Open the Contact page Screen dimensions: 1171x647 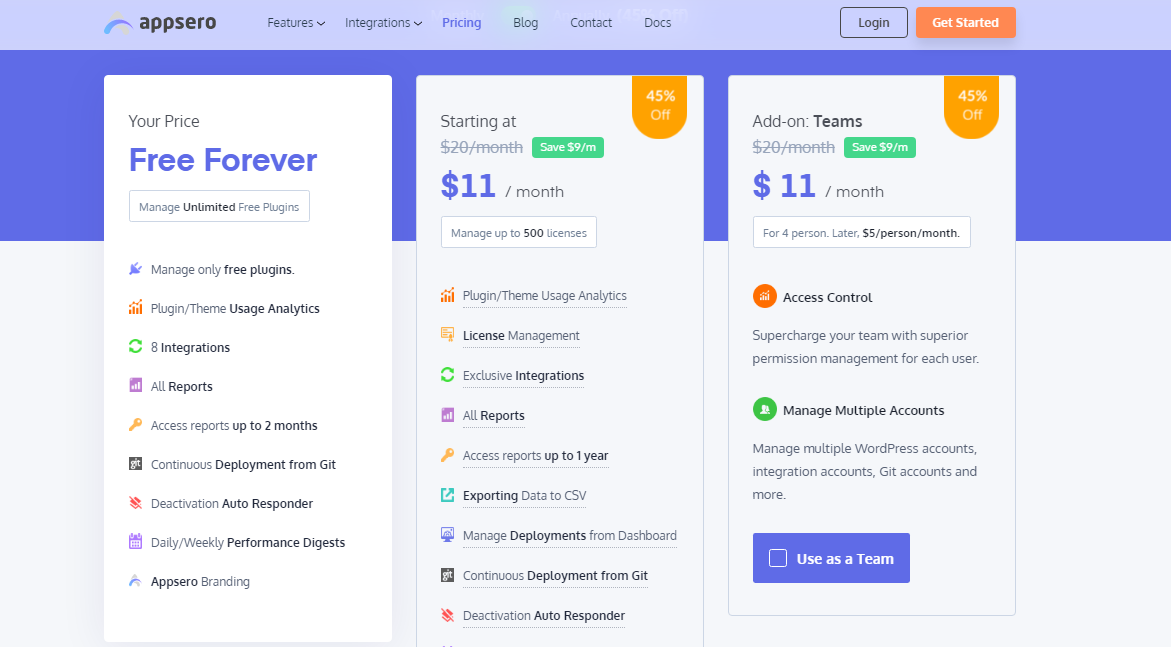tap(591, 23)
